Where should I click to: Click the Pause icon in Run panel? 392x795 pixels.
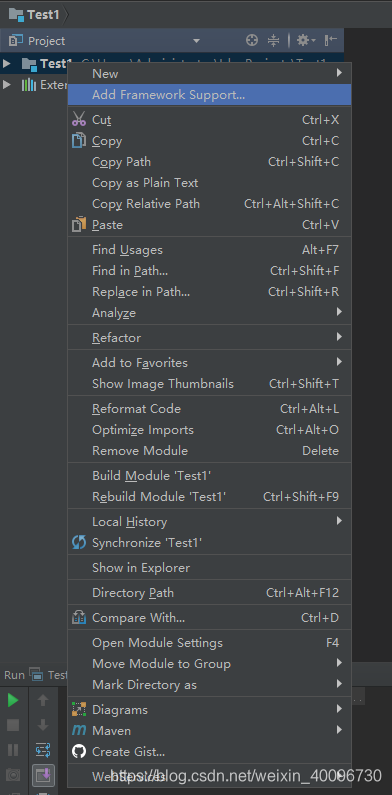coord(13,750)
